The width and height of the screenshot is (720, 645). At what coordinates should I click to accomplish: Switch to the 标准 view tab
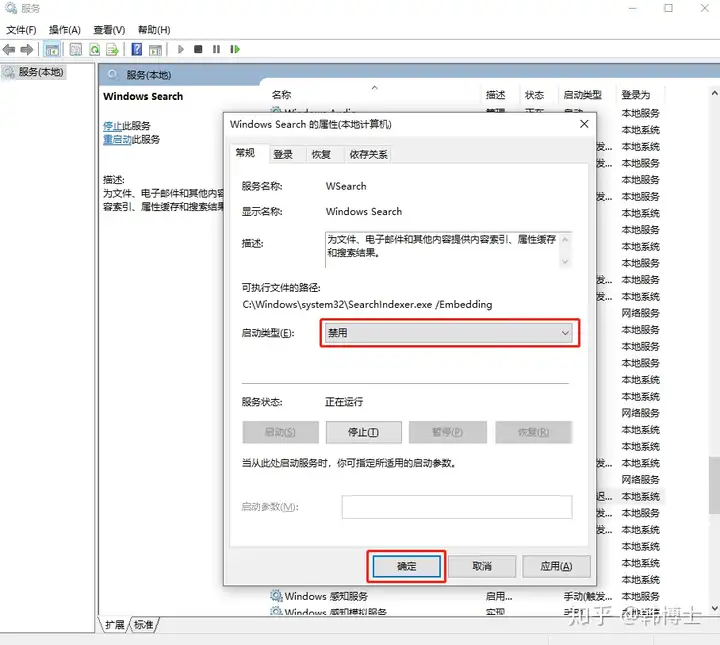(x=143, y=624)
